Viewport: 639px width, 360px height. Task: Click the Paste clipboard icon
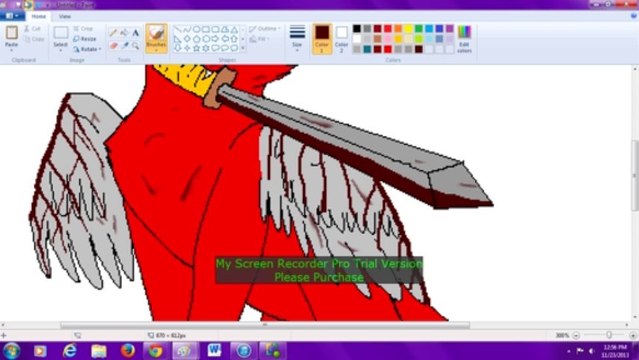point(11,33)
